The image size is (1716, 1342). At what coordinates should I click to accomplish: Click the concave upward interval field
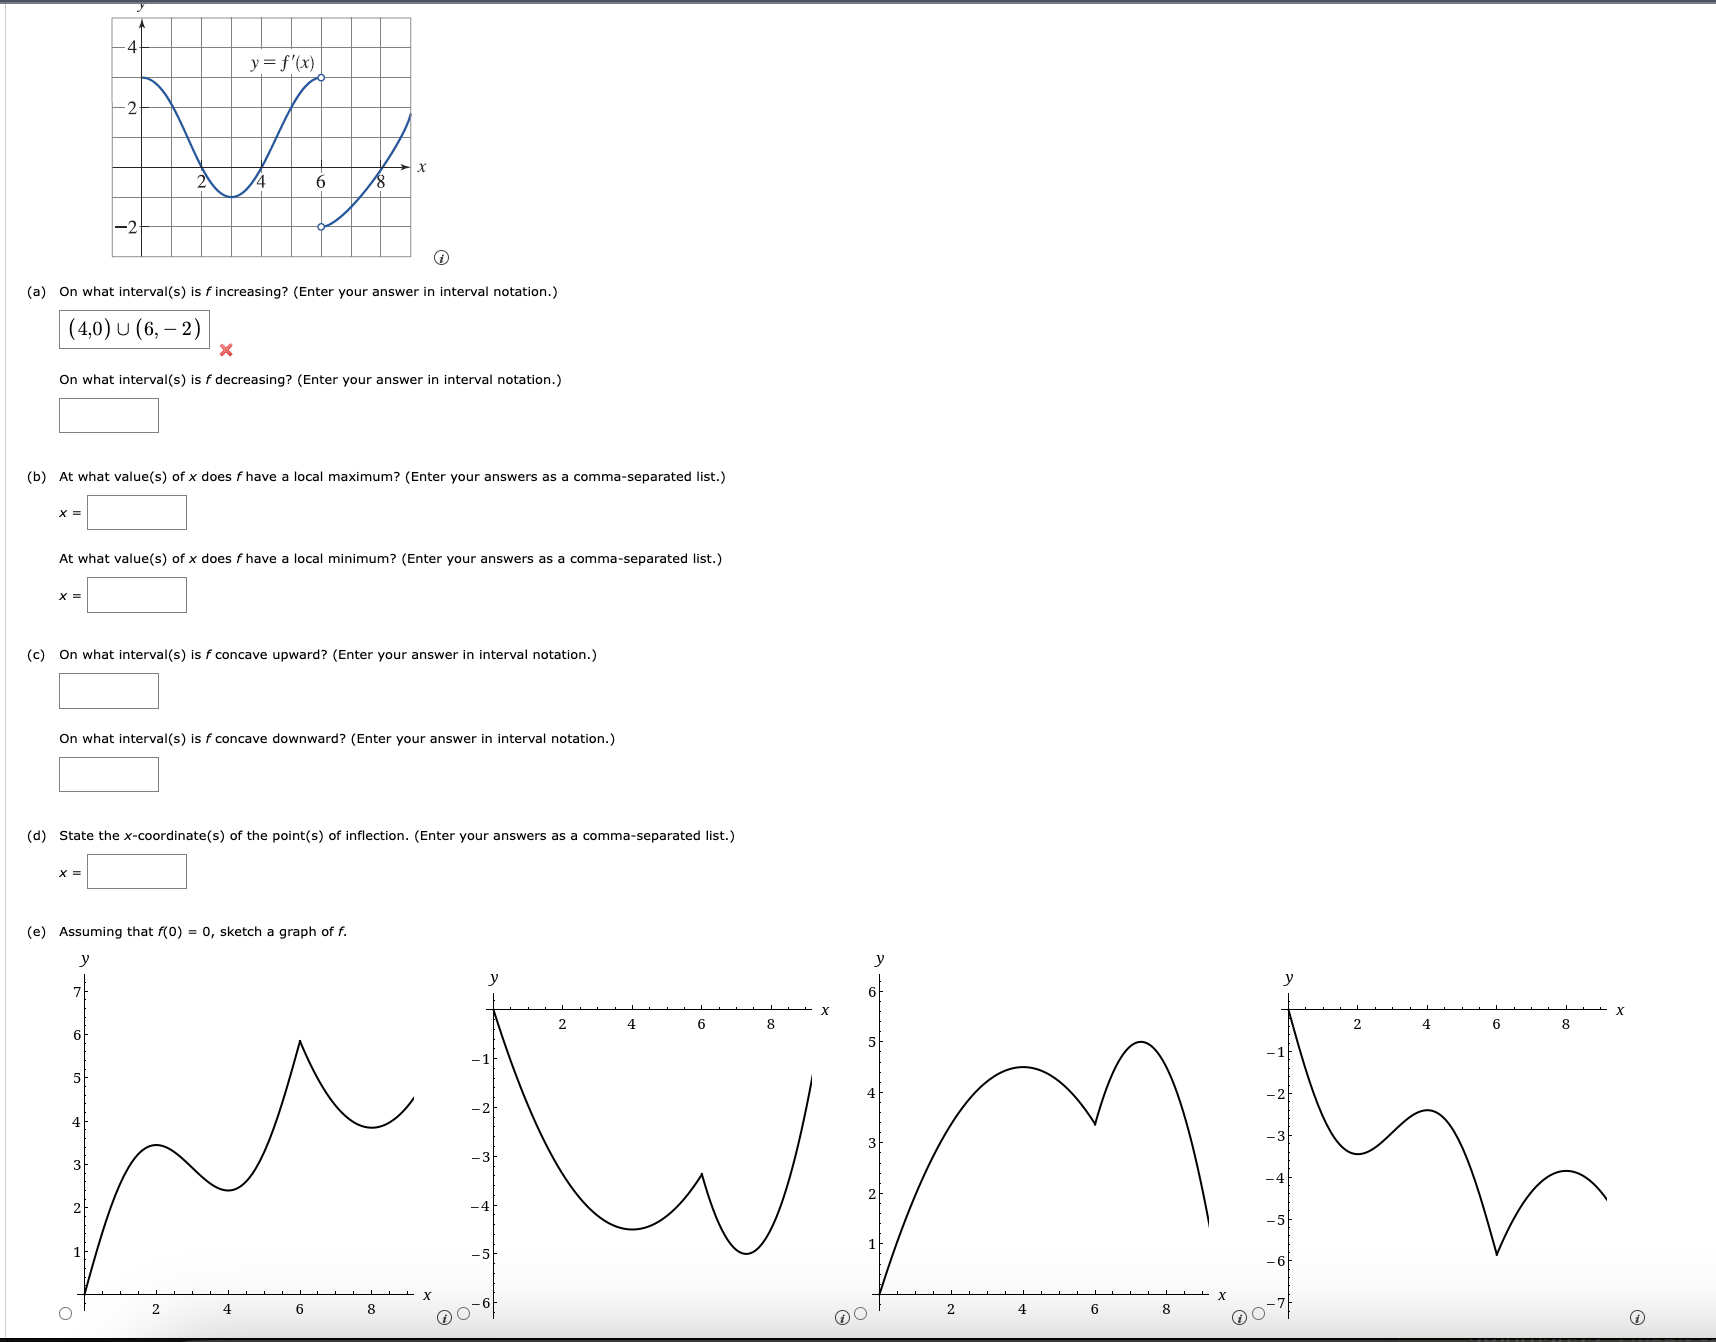click(109, 690)
